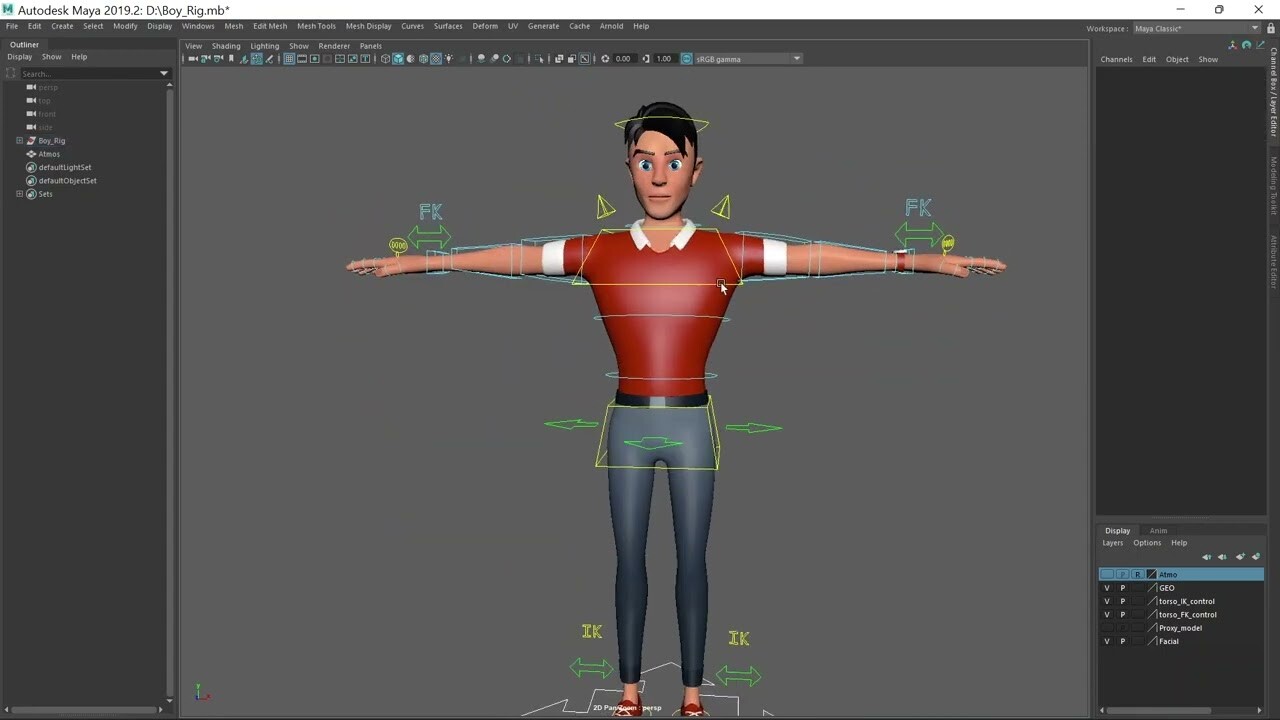Toggle visibility V for the GEO layer
1280x720 pixels.
click(1107, 588)
